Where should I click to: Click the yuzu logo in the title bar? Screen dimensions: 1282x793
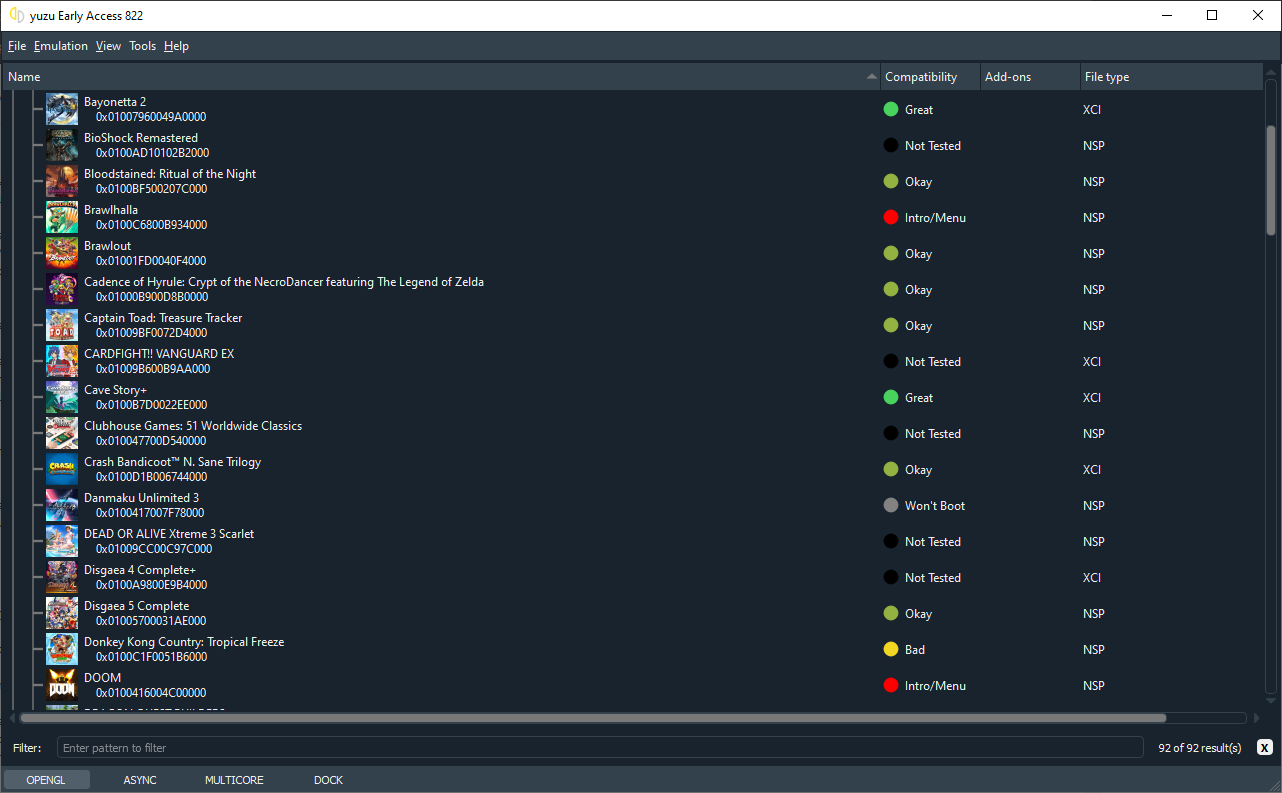pos(16,16)
